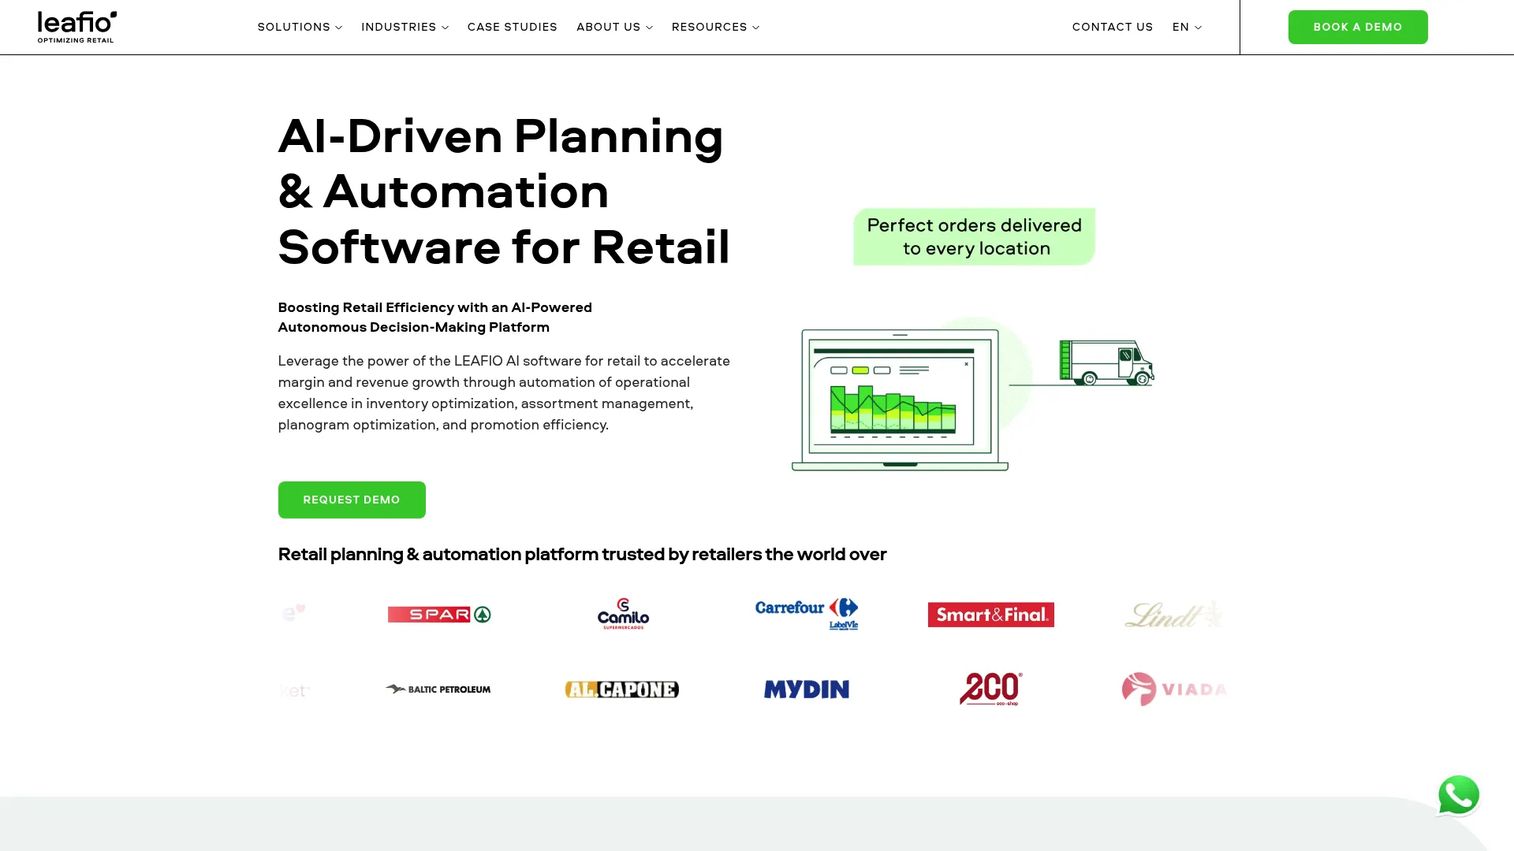This screenshot has height=851, width=1514.
Task: Click the Al Capone logo
Action: (x=622, y=689)
